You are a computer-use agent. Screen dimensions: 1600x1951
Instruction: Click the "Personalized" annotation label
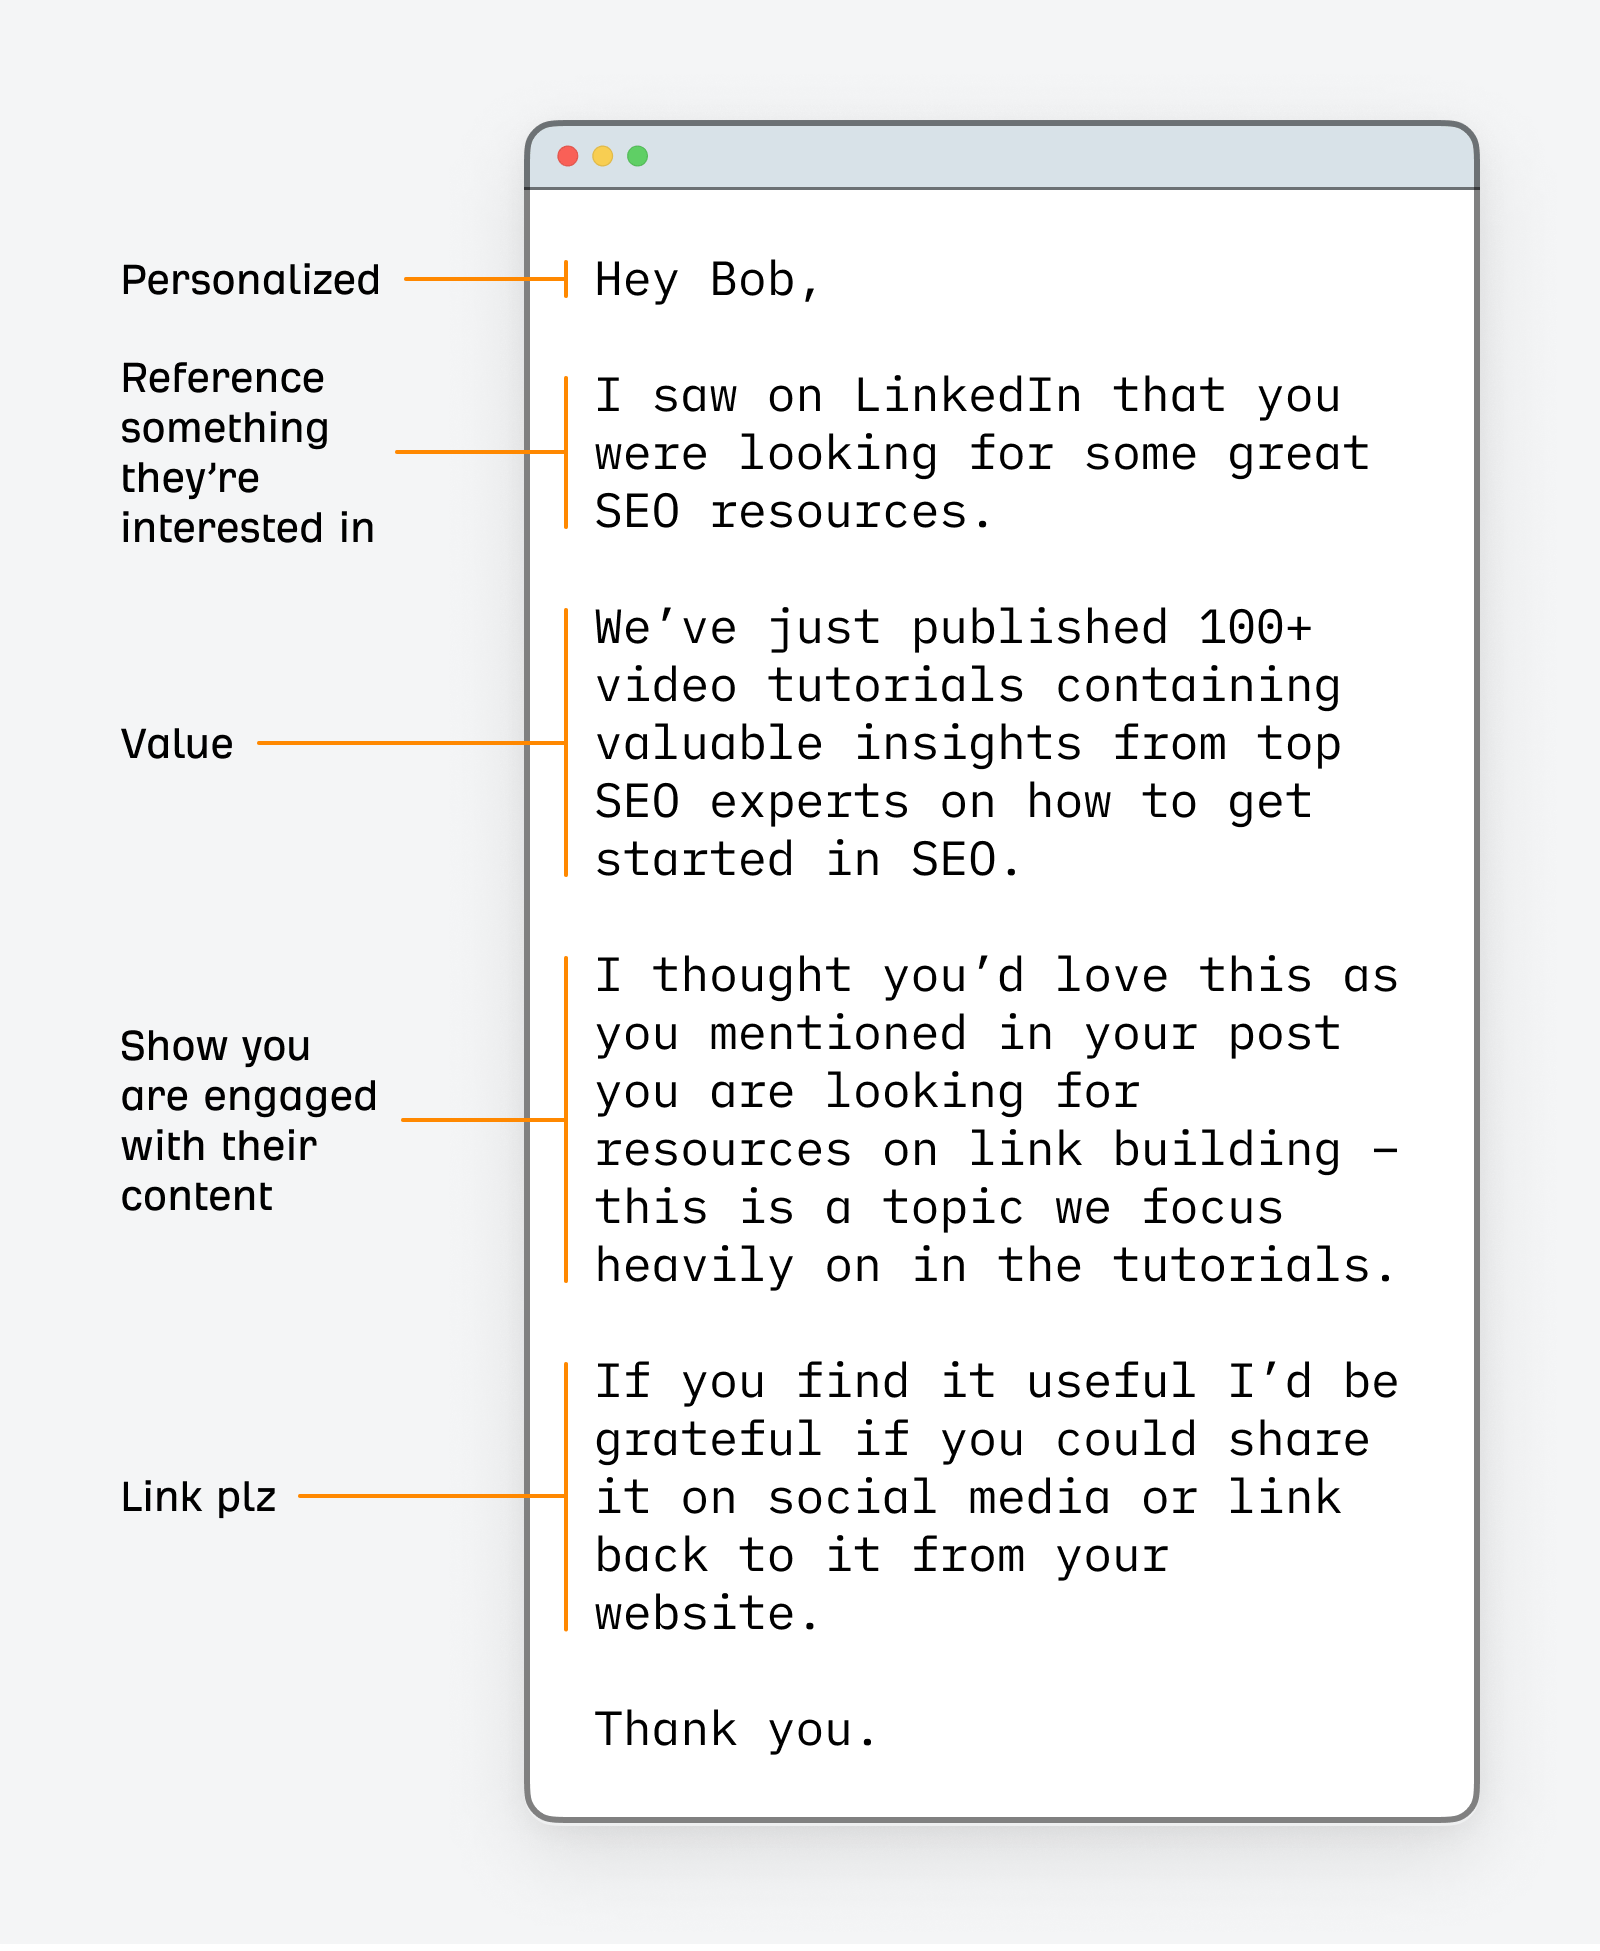click(x=250, y=280)
